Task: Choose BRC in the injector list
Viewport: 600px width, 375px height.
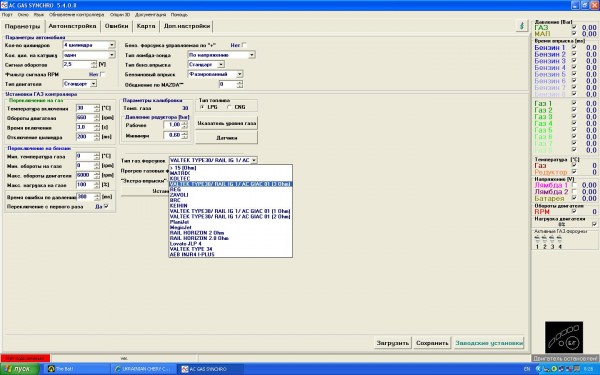Action: [230, 200]
